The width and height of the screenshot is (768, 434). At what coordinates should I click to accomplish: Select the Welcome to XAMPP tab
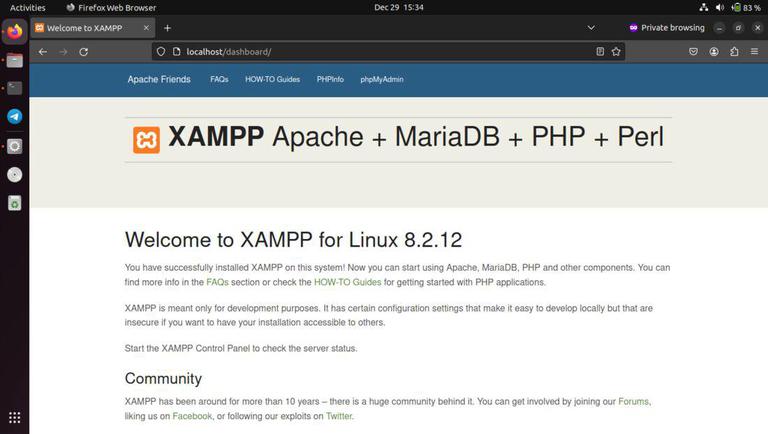pos(93,28)
